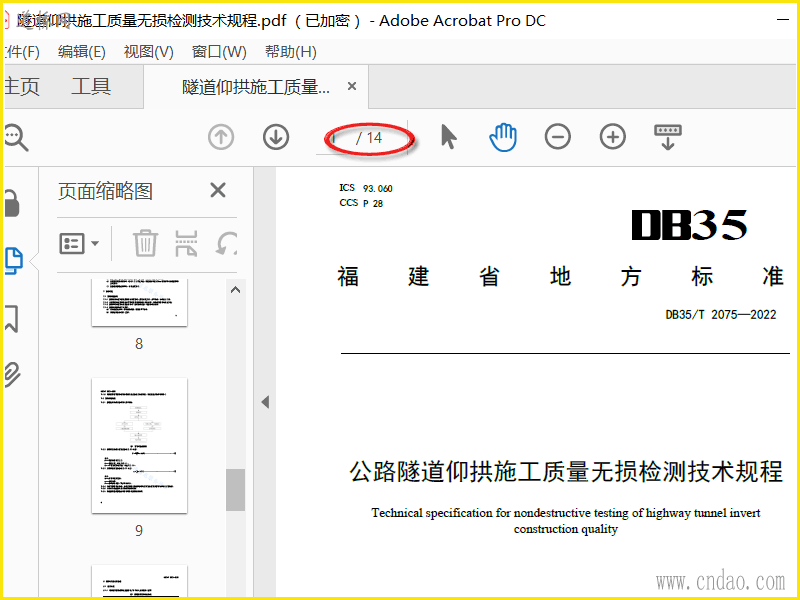
Task: Collapse the navigation pane arrow
Action: click(x=265, y=402)
